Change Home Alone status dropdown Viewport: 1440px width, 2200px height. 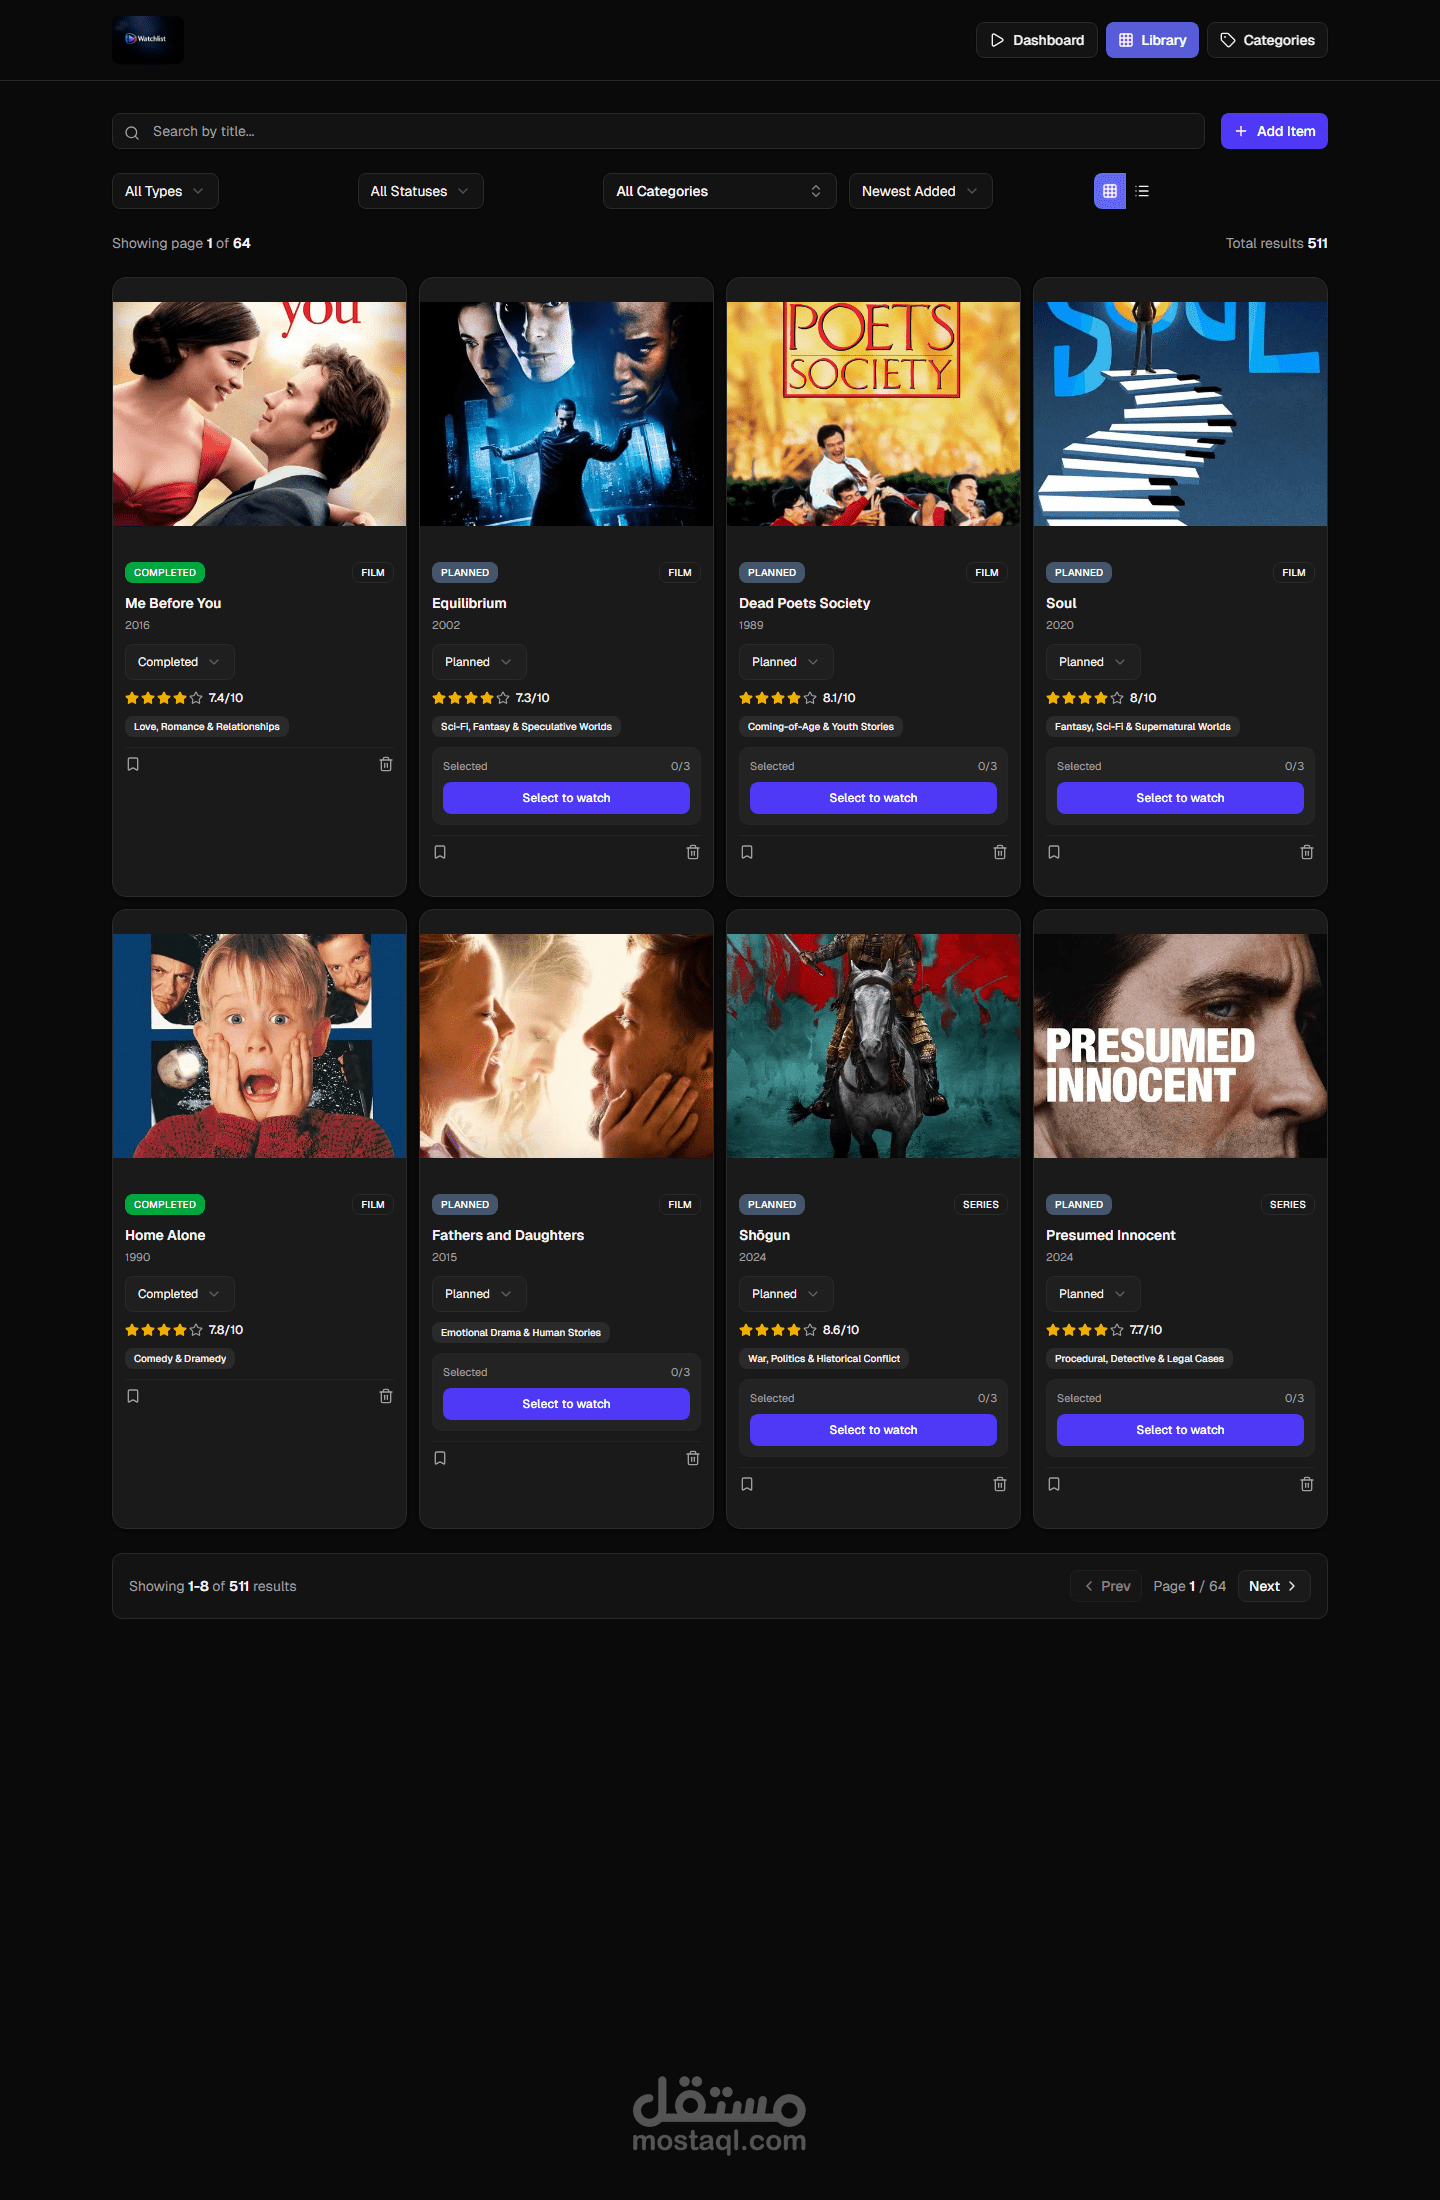tap(180, 1294)
